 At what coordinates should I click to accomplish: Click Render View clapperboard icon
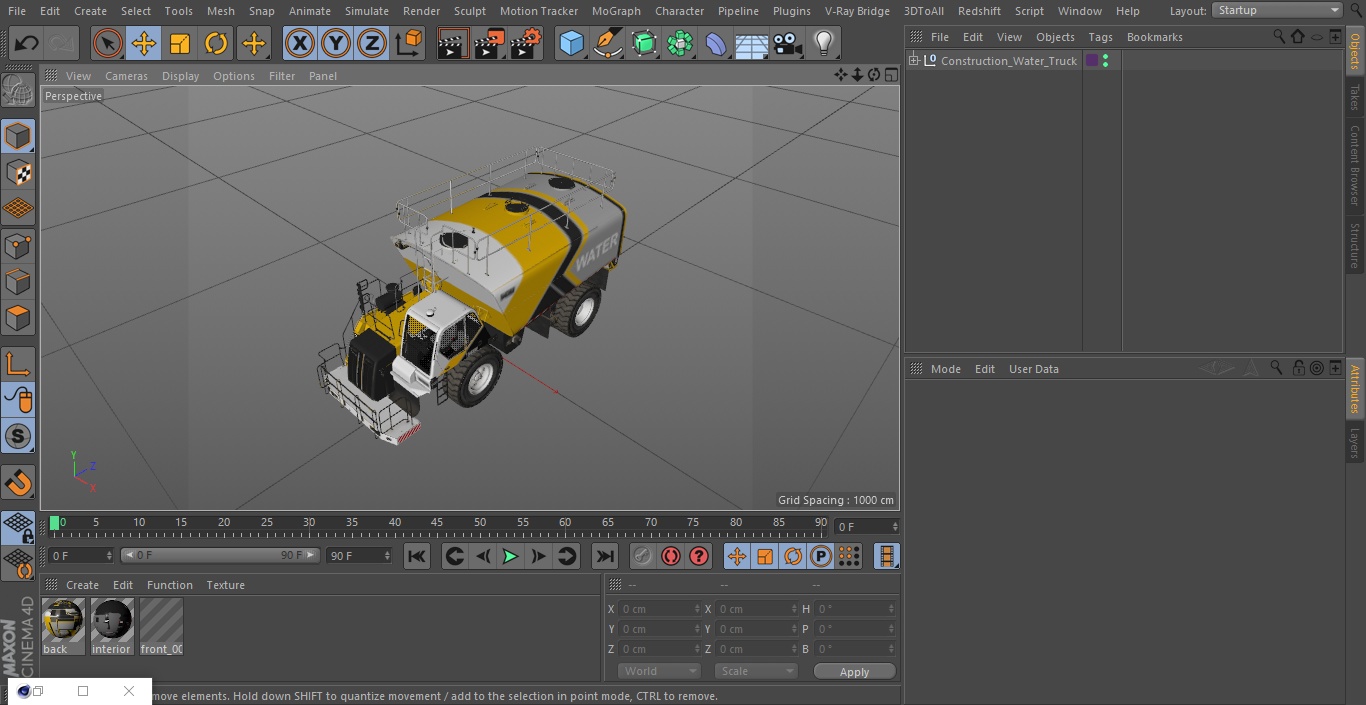[453, 43]
